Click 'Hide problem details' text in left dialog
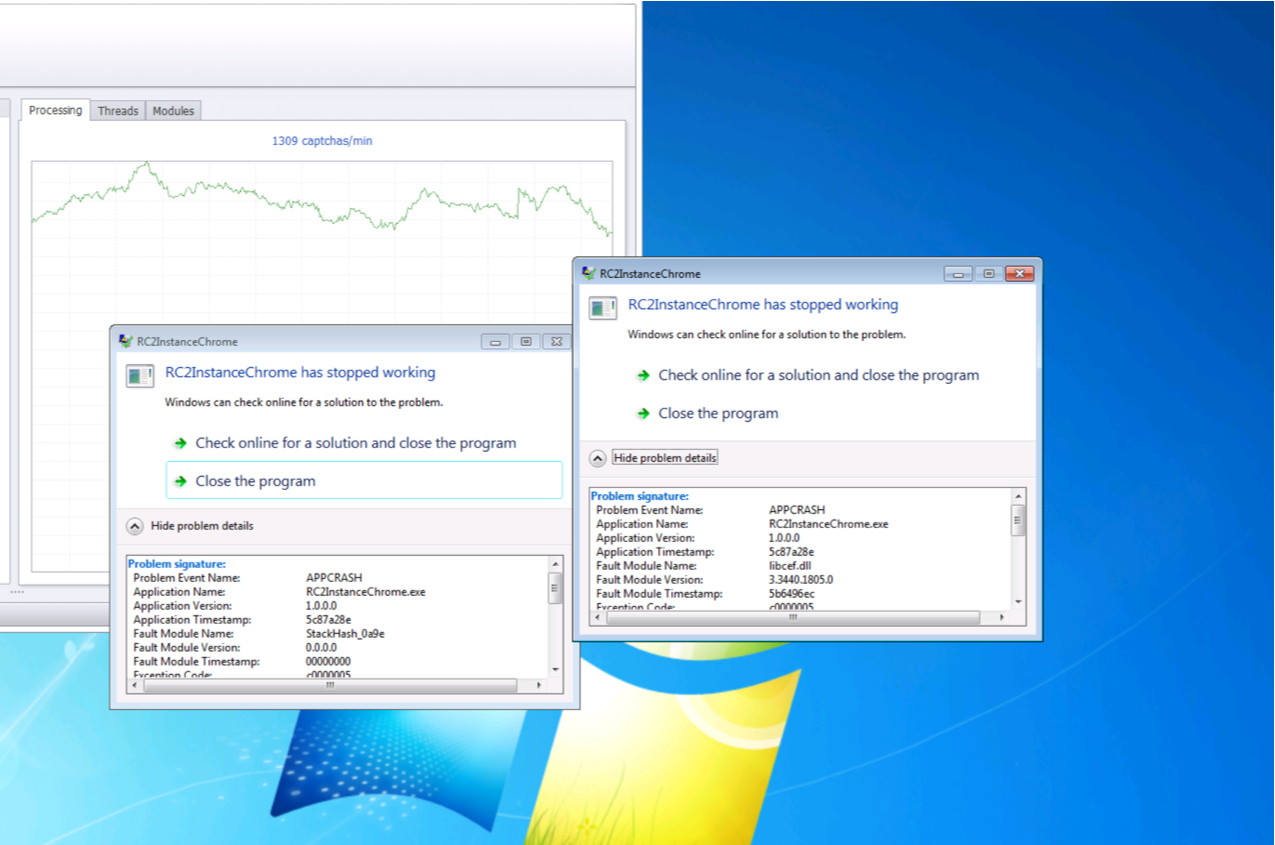Image resolution: width=1275 pixels, height=845 pixels. (x=202, y=525)
